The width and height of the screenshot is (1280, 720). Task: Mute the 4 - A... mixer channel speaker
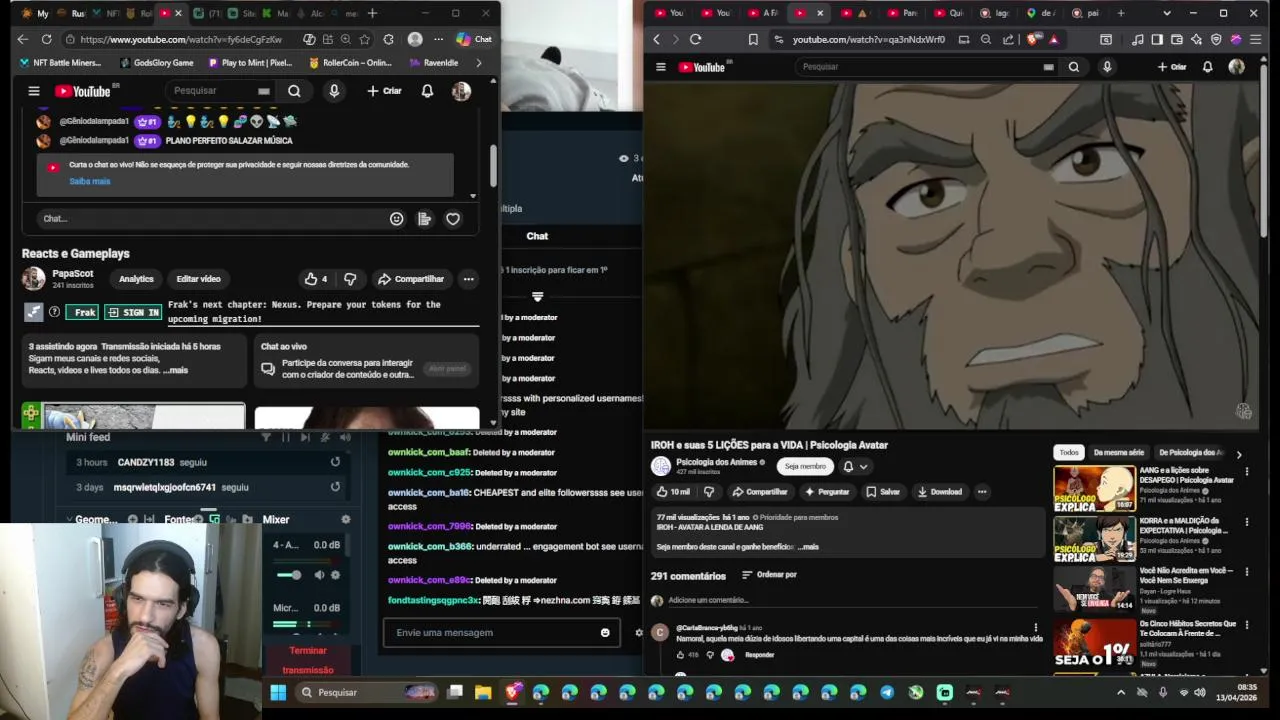click(319, 575)
